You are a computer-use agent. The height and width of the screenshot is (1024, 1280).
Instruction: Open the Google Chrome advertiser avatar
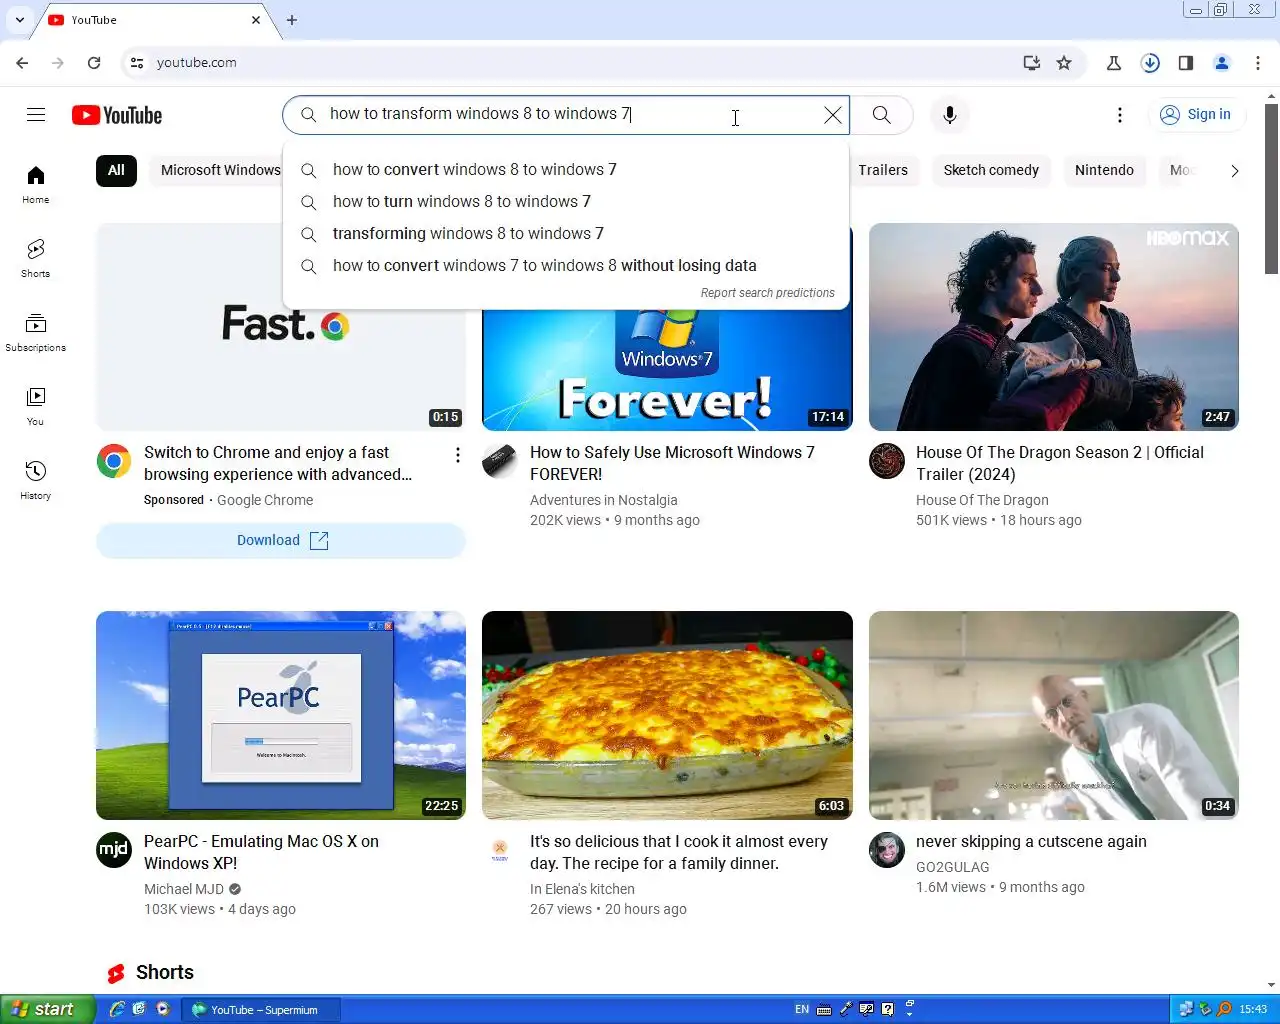pos(114,461)
